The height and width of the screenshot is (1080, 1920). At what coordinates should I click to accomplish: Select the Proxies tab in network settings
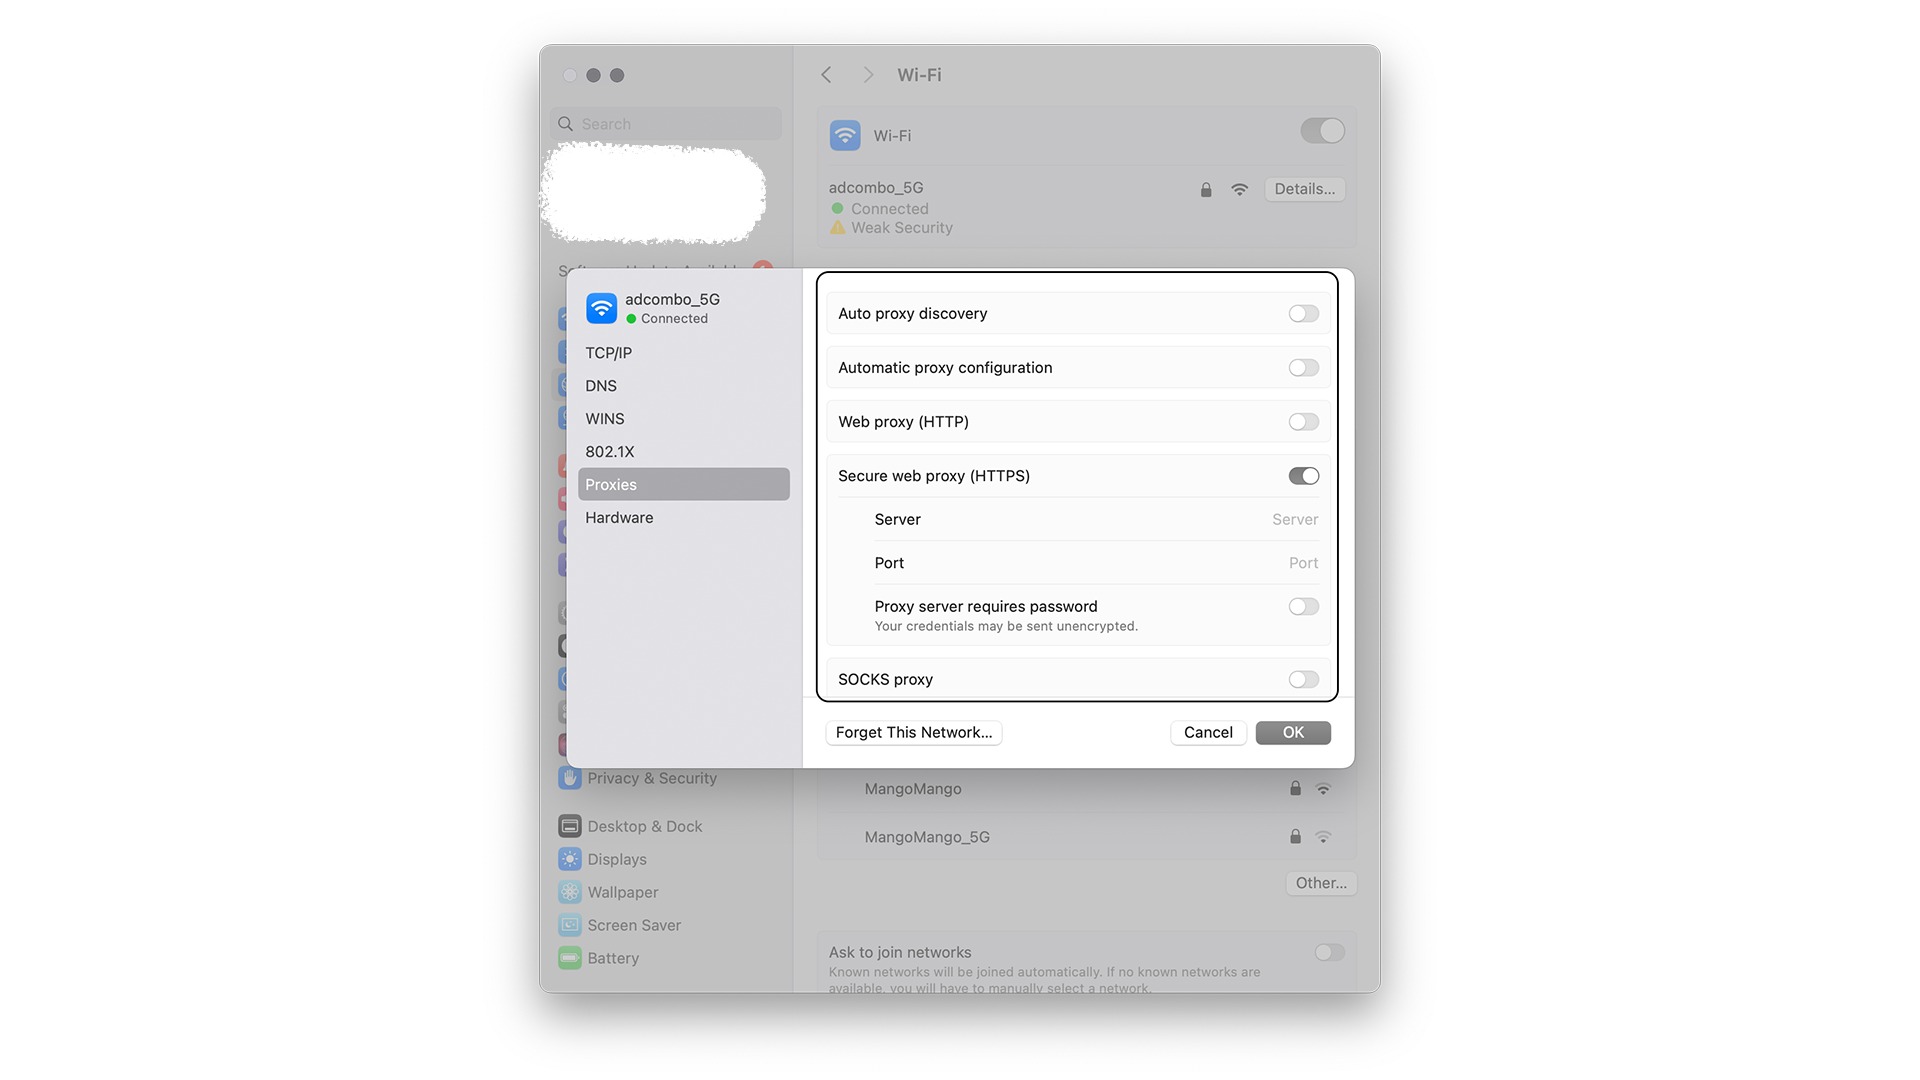[x=678, y=484]
